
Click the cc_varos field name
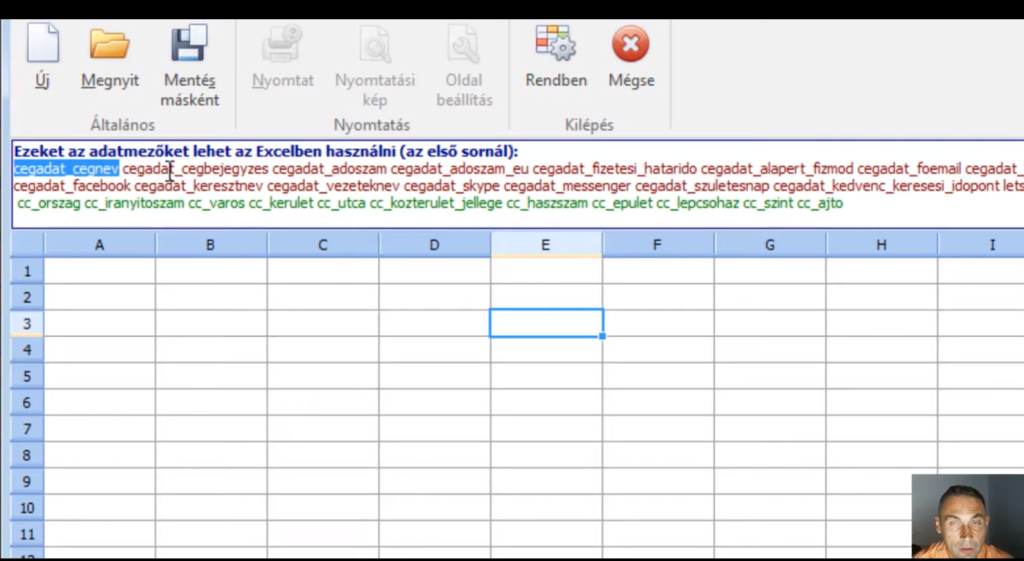coord(216,203)
